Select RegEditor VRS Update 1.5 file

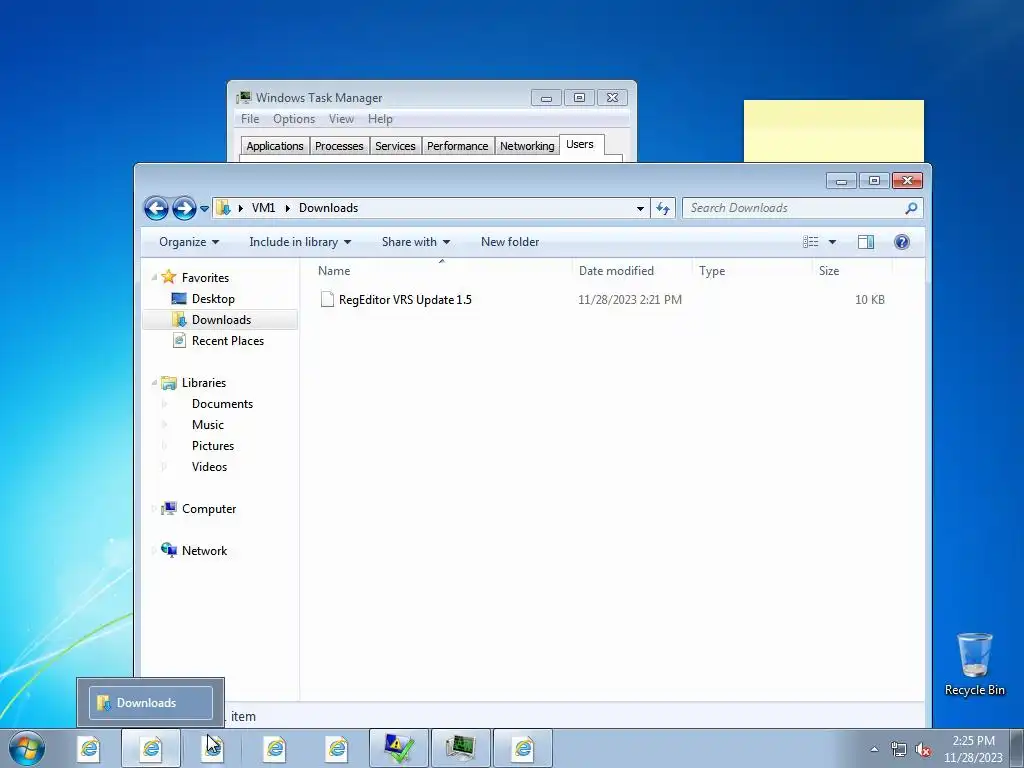point(405,300)
